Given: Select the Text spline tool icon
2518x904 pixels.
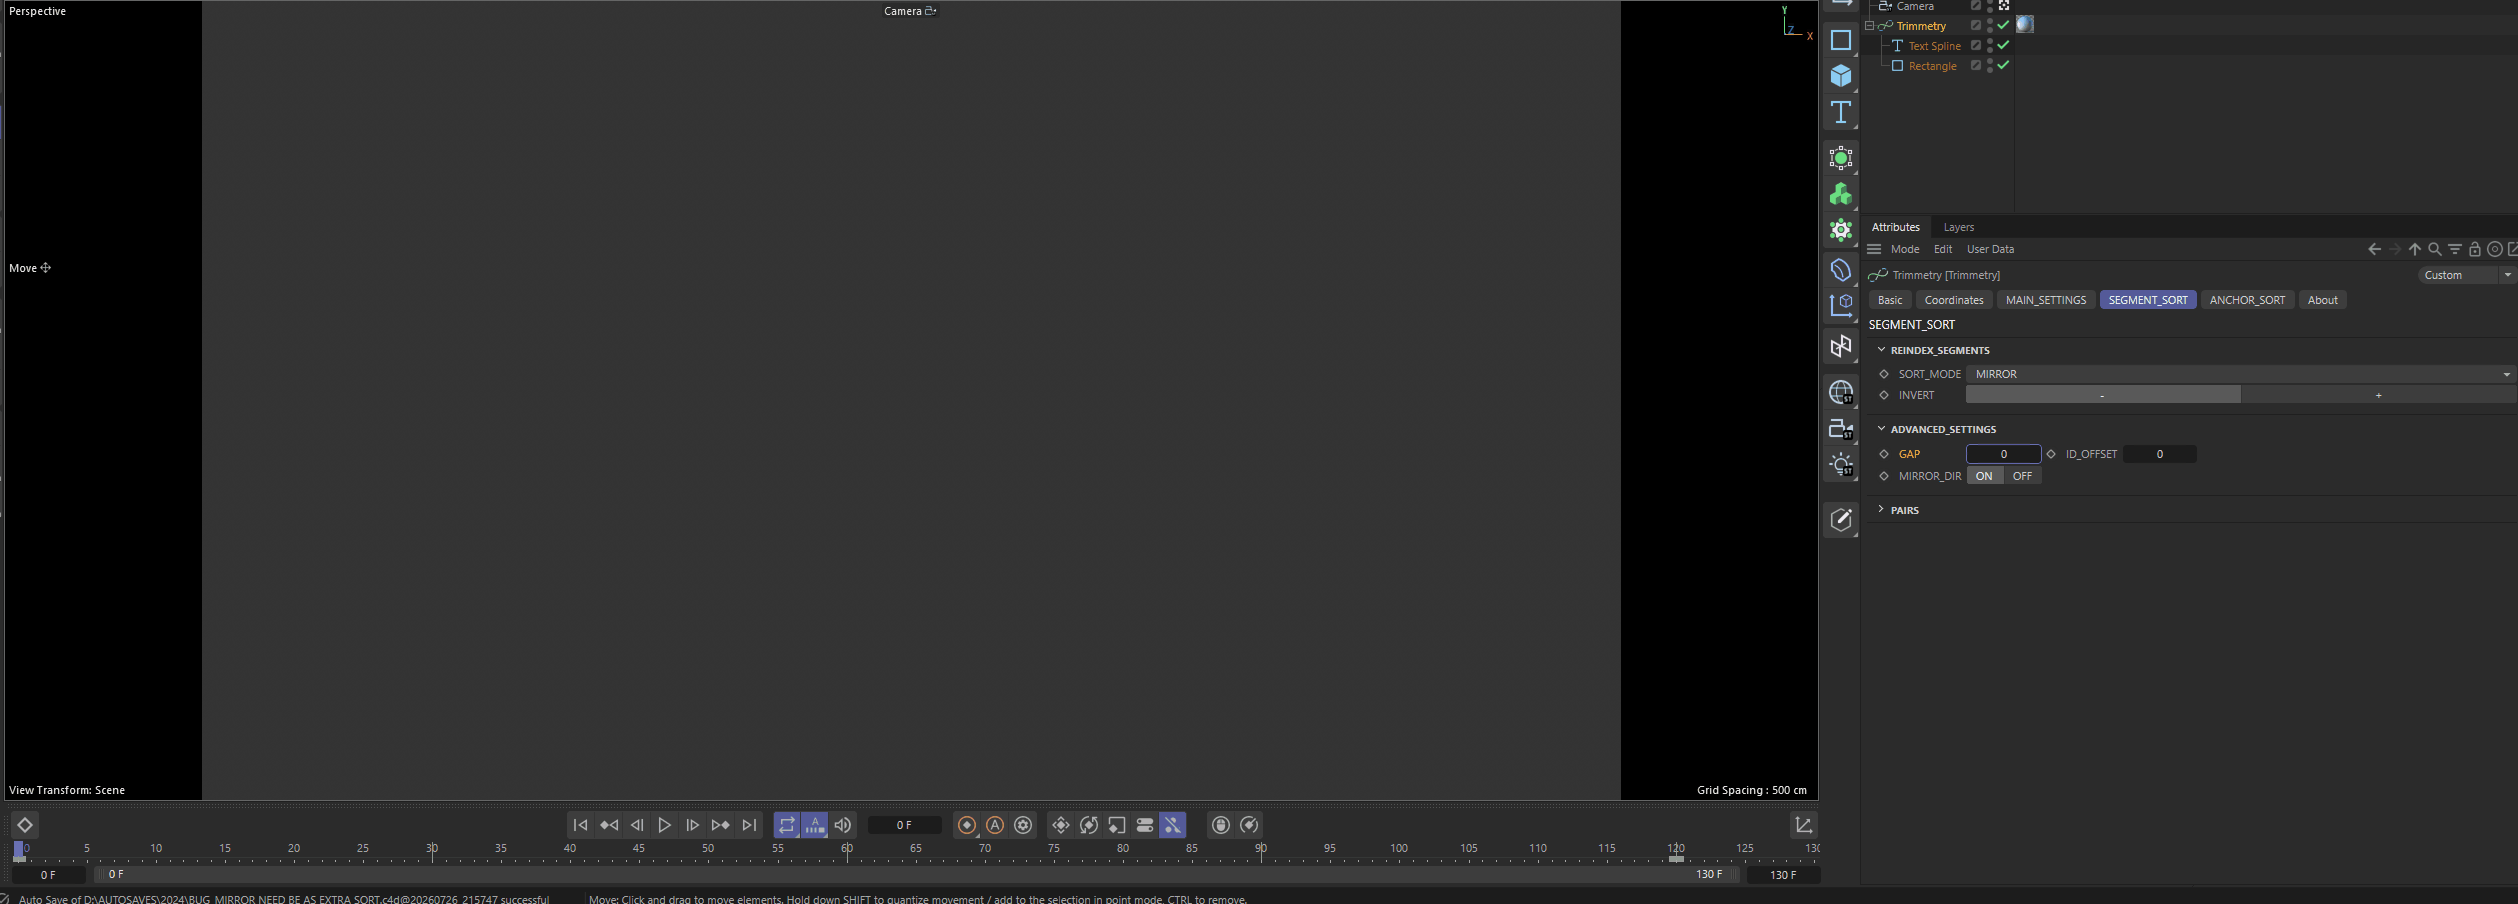Looking at the screenshot, I should coord(1840,112).
